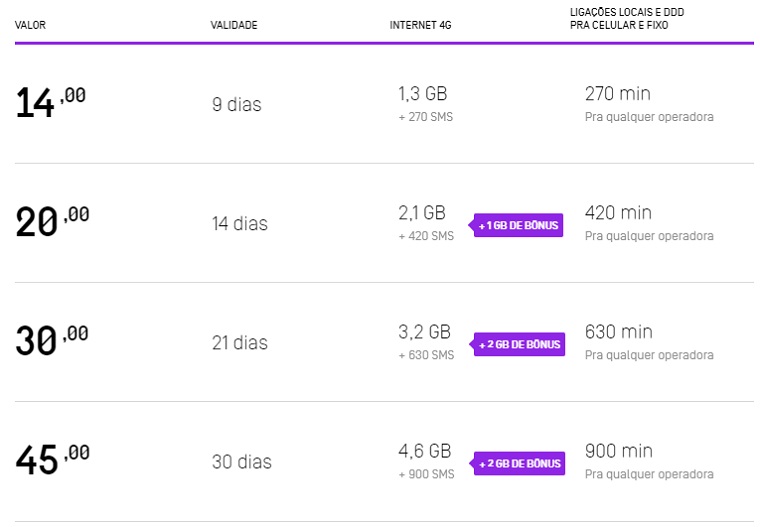Screen dimensions: 760x527
Task: Choose the 45,00 plan price
Action: tap(52, 459)
